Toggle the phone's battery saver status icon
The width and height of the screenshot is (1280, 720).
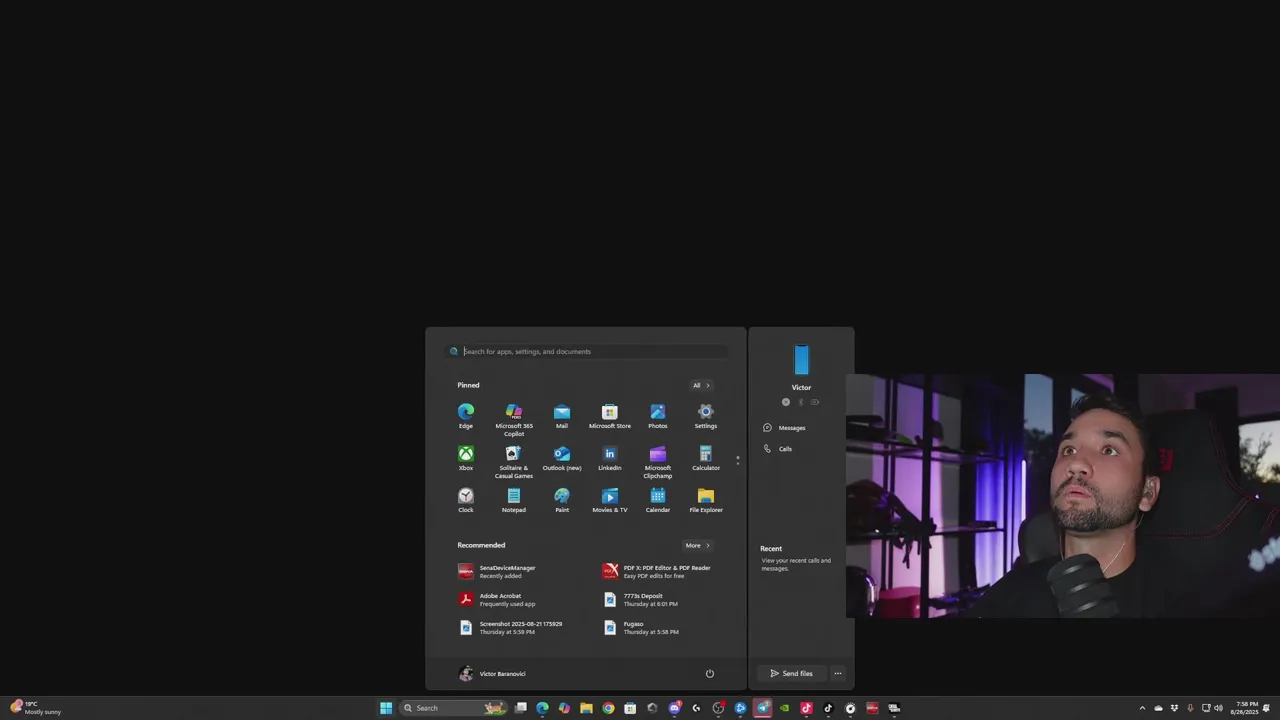[815, 402]
